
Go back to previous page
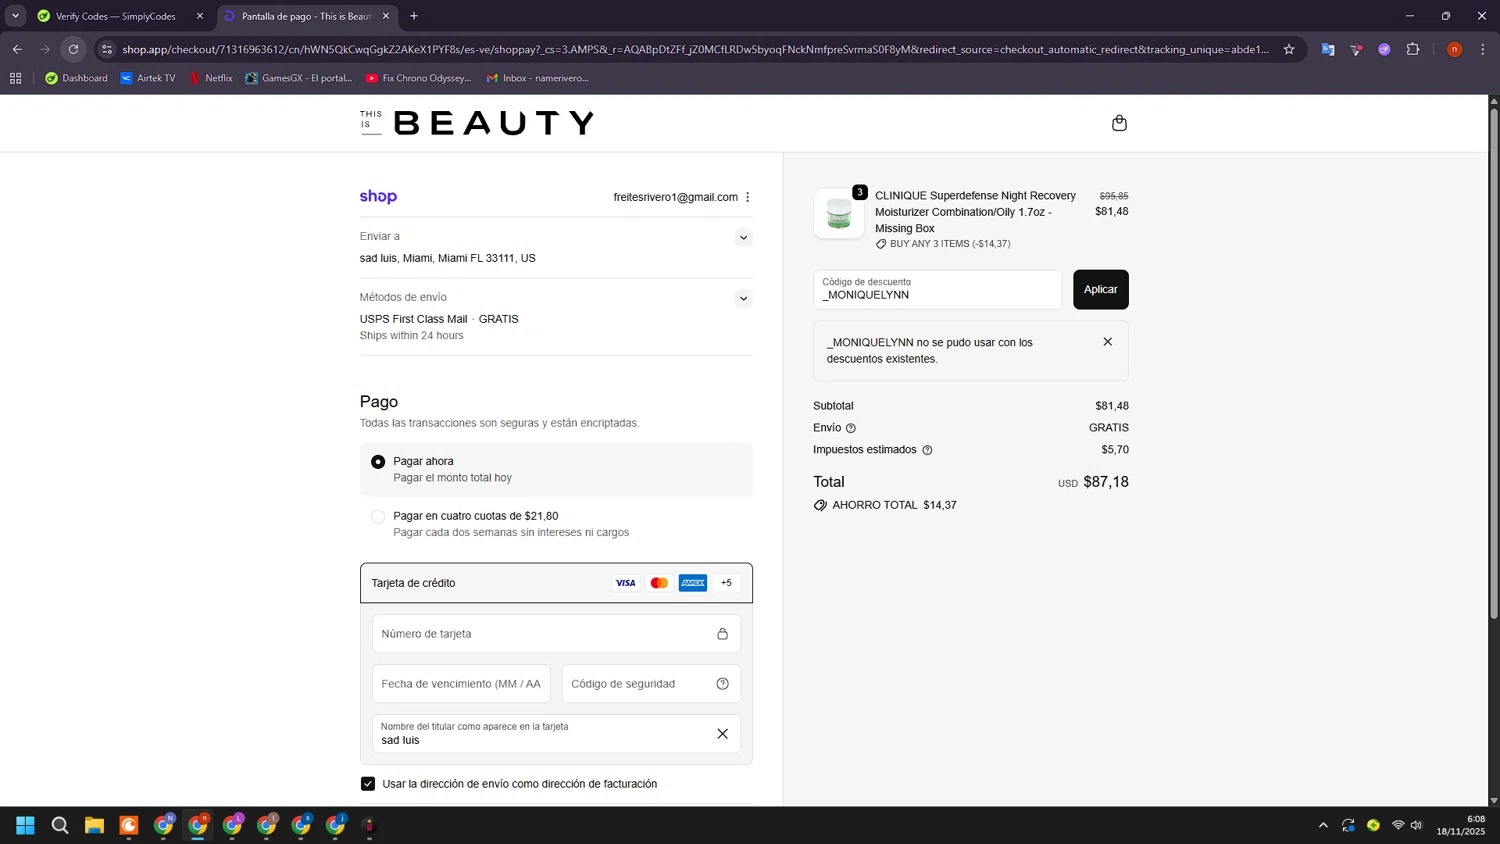pyautogui.click(x=17, y=49)
